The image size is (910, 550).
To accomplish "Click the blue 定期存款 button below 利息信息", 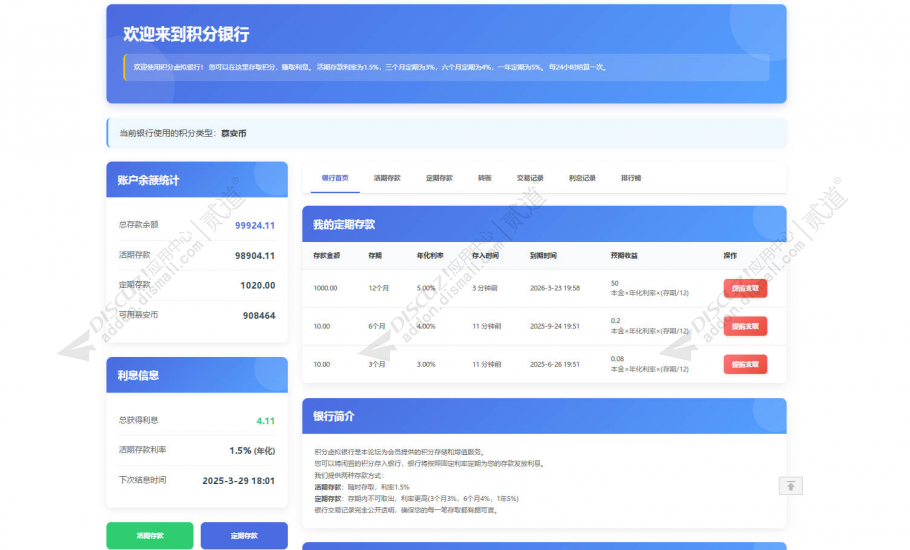I will (244, 535).
